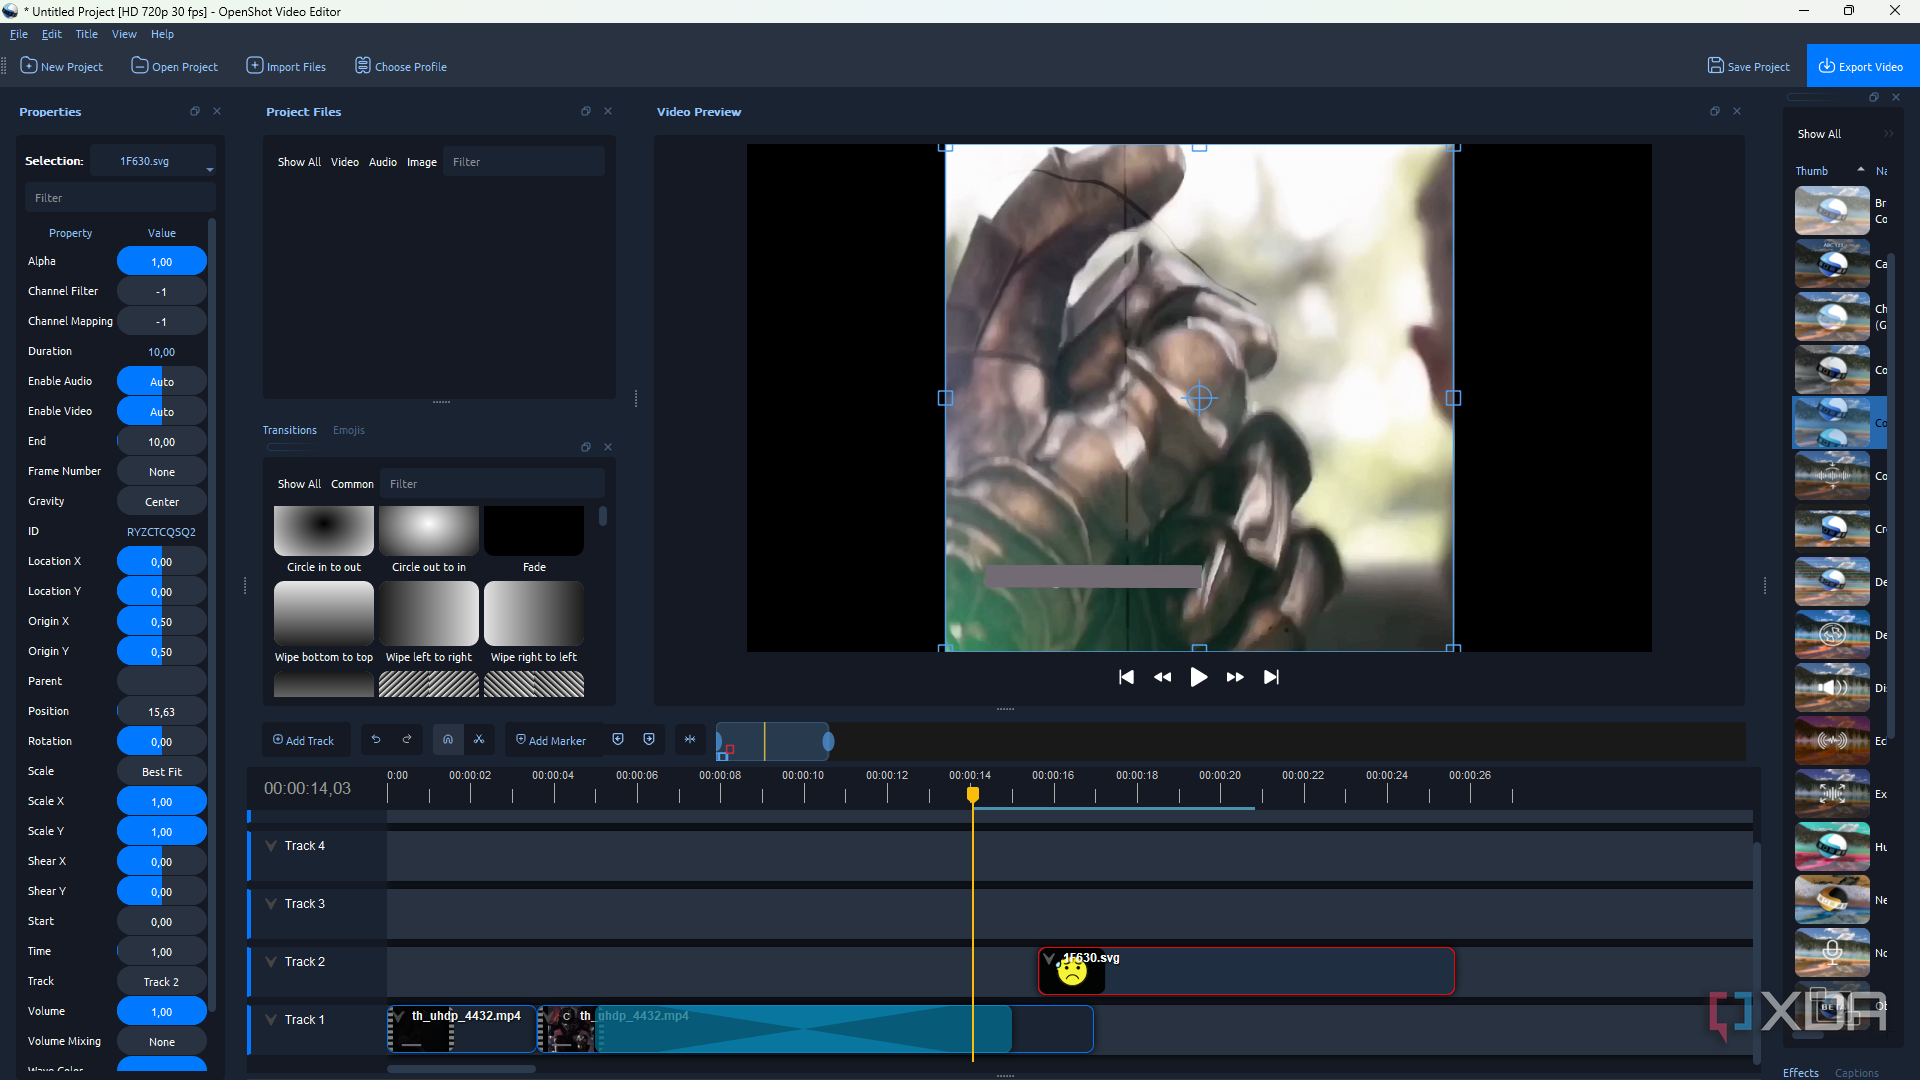Expand Track 2 chevron in timeline
Screen dimensions: 1920x1080
point(271,962)
